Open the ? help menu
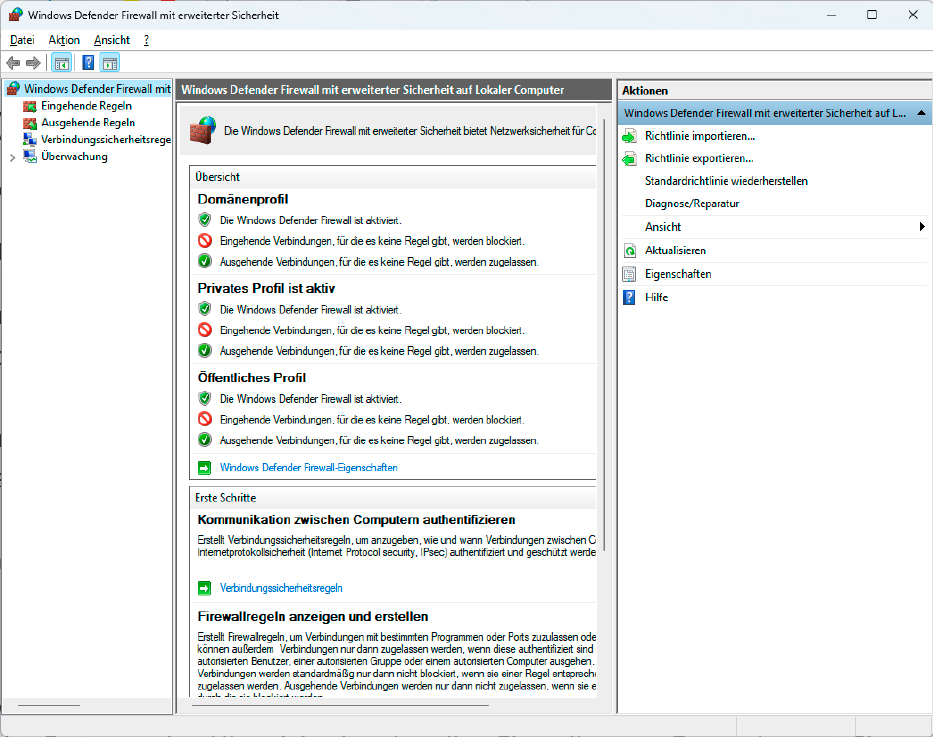 tap(146, 40)
